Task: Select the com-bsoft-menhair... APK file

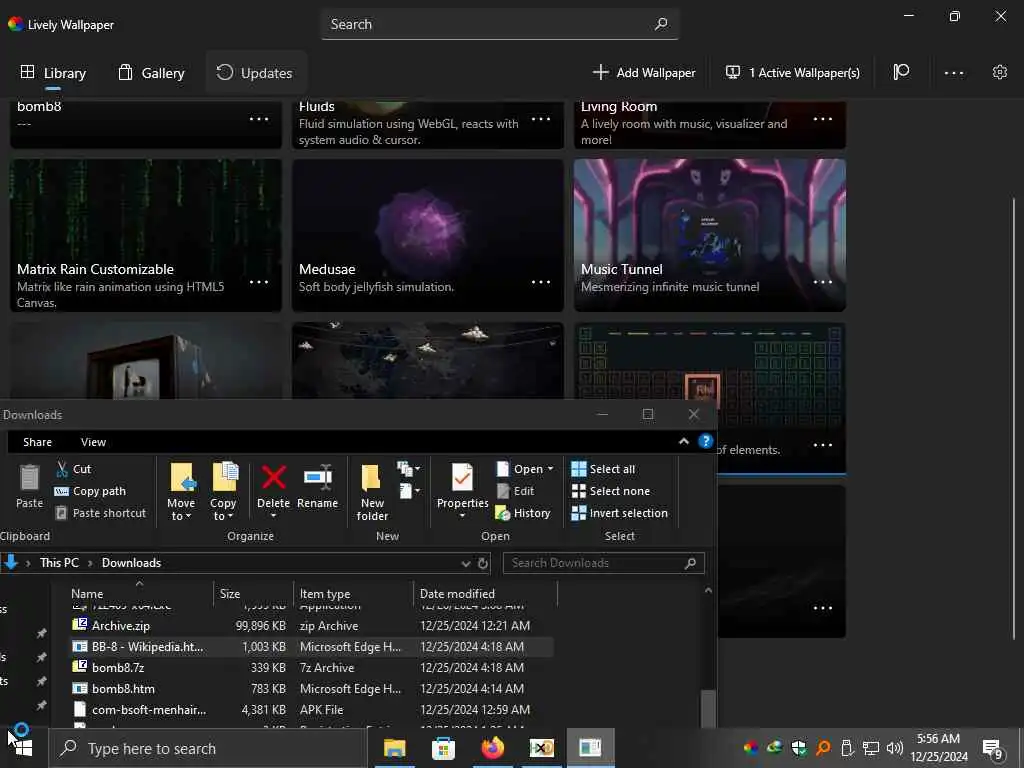Action: click(x=312, y=709)
